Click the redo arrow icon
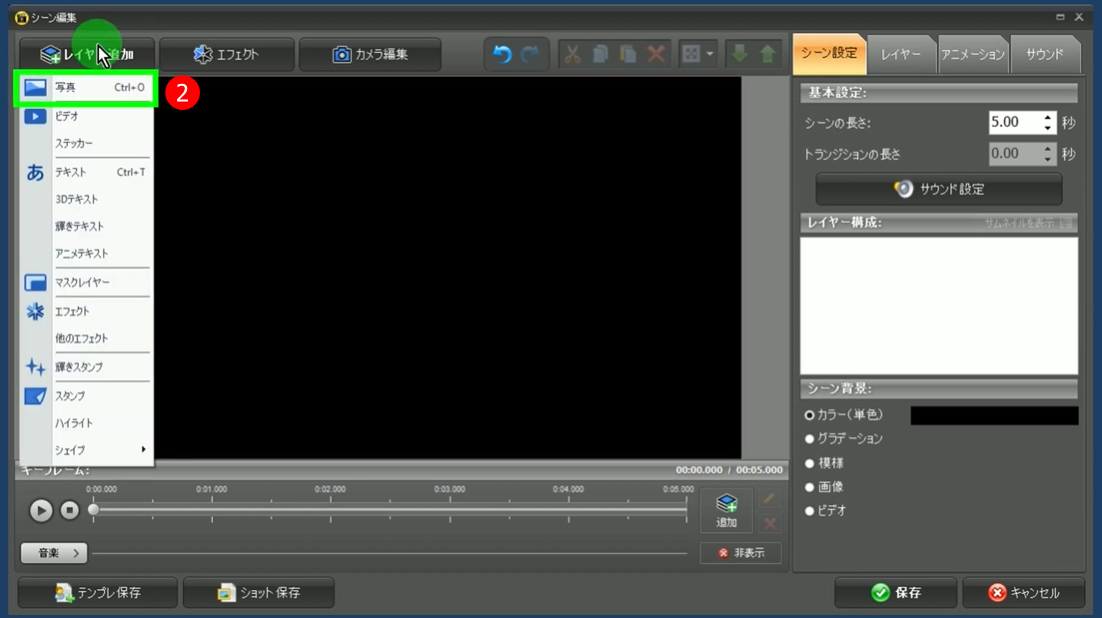The height and width of the screenshot is (618, 1102). click(x=530, y=55)
